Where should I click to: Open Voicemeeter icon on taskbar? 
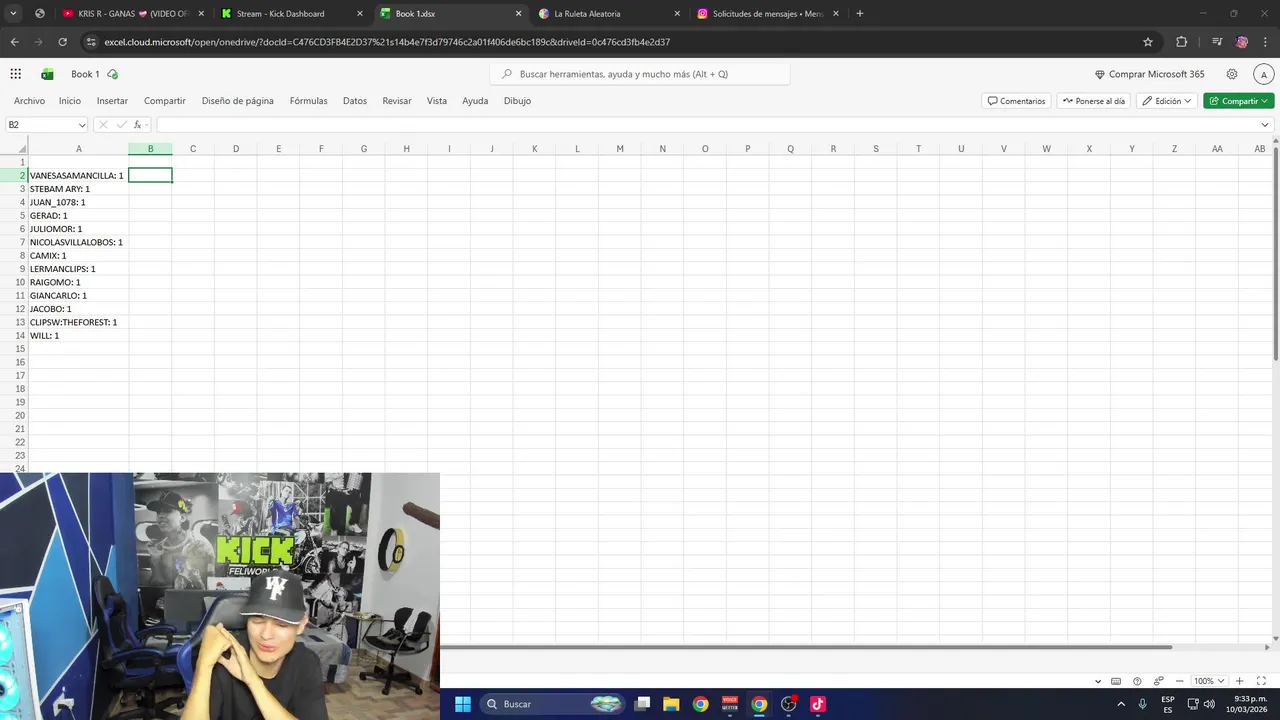tap(730, 704)
